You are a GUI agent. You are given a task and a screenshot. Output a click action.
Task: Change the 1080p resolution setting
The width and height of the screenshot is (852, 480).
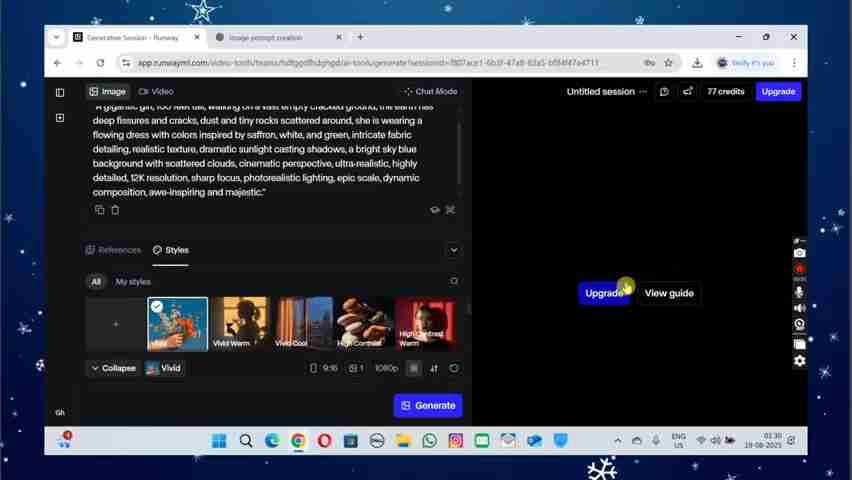386,368
